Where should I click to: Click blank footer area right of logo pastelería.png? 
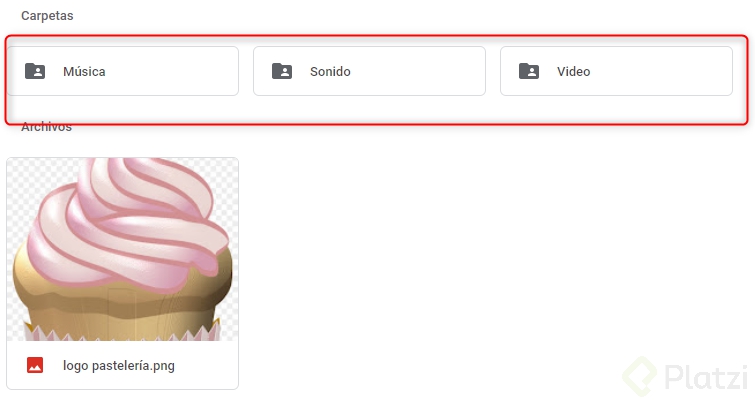(206, 365)
